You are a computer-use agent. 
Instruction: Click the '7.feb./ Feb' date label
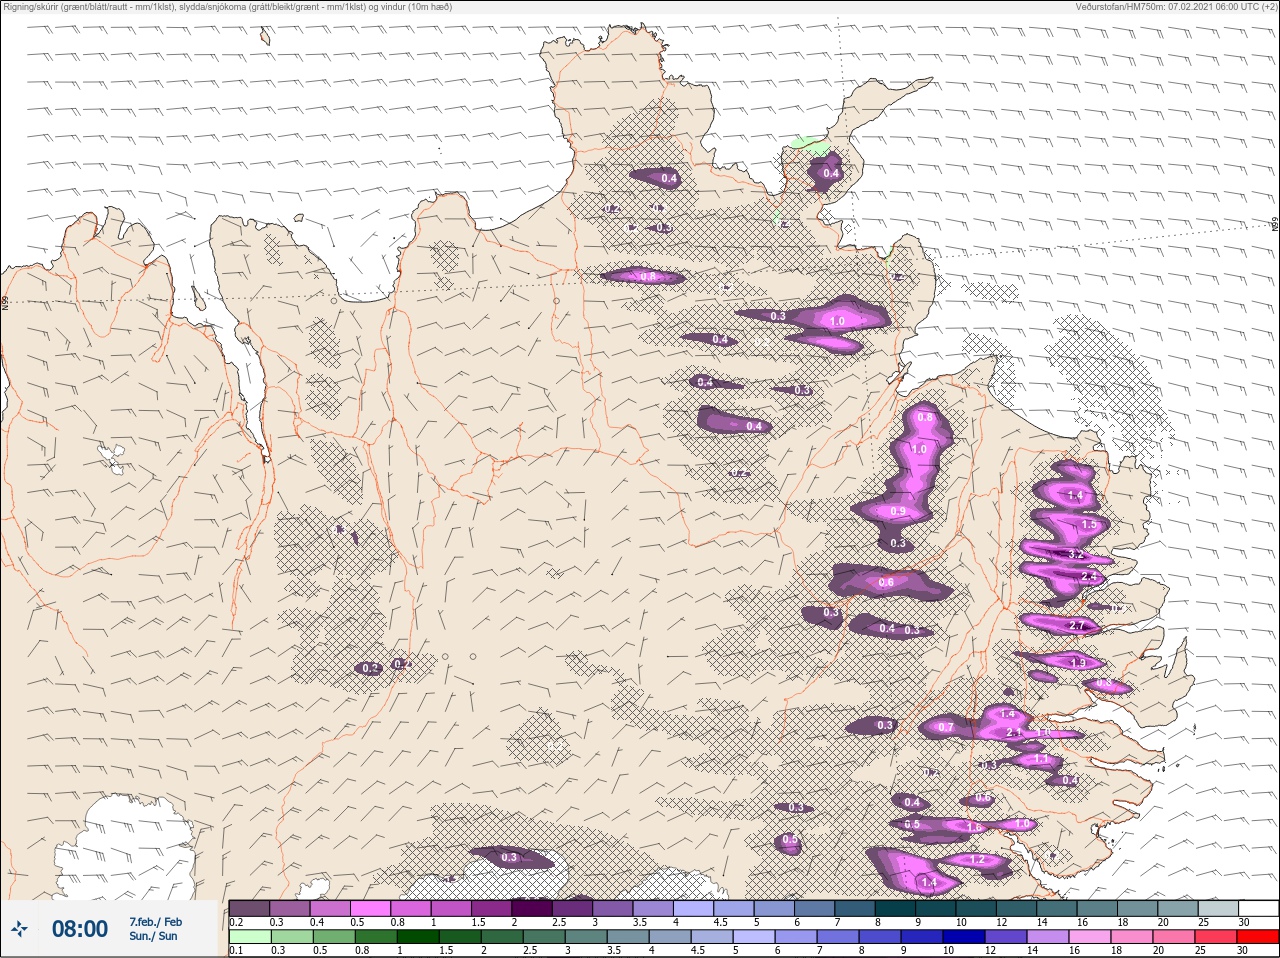[x=155, y=921]
